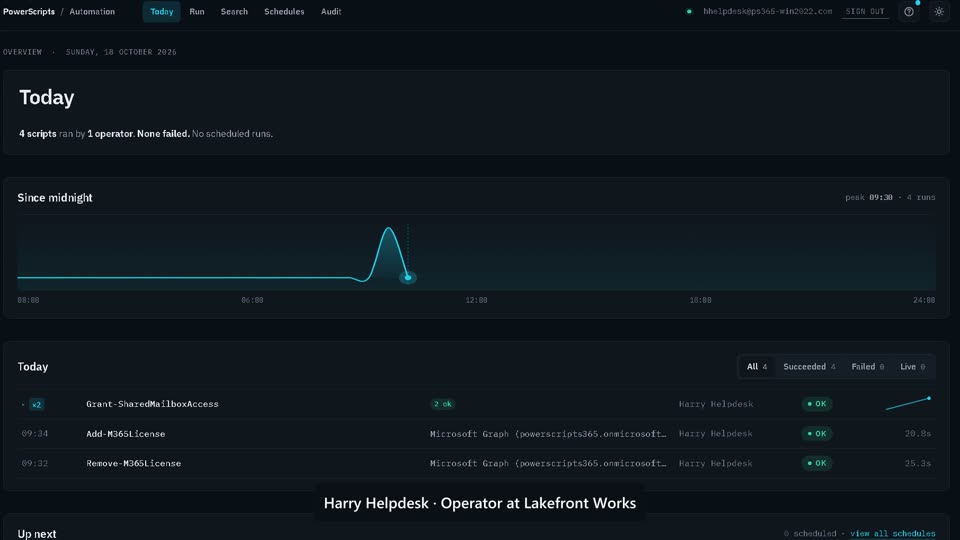Click the 25.3s duration value
Viewport: 960px width, 540px height.
[918, 463]
